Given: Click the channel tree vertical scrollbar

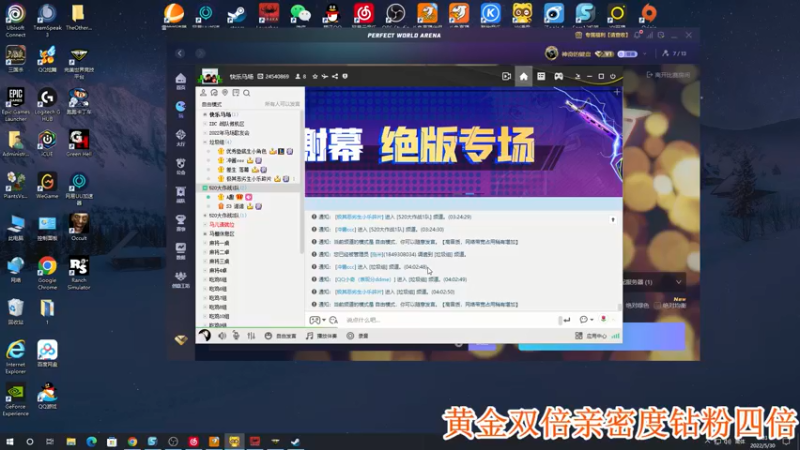Looking at the screenshot, I should point(302,181).
